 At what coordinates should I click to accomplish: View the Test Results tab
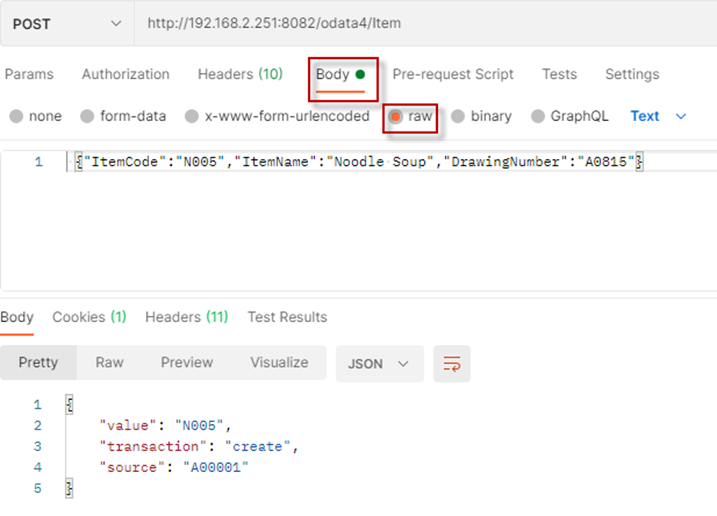287,317
